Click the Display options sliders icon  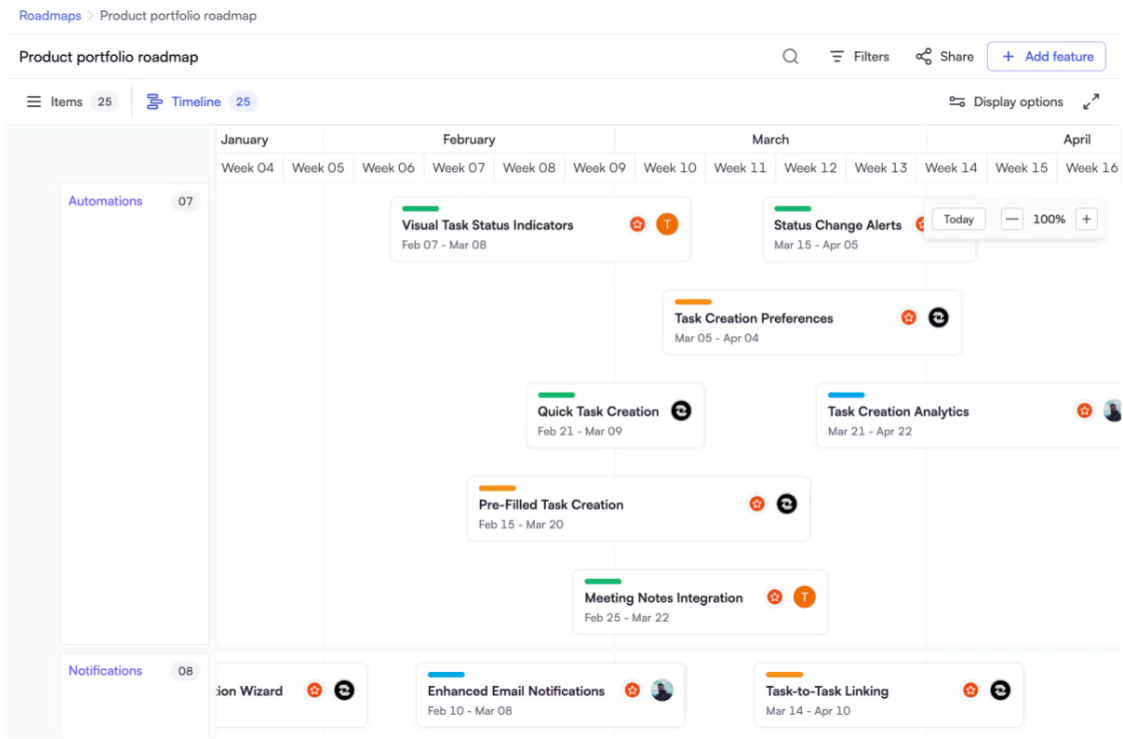(x=957, y=102)
